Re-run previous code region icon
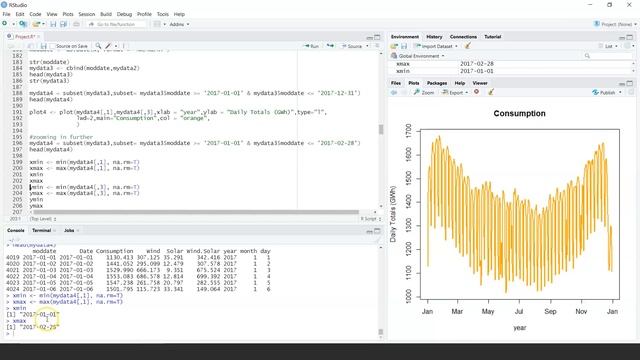The image size is (640, 360). (x=330, y=46)
